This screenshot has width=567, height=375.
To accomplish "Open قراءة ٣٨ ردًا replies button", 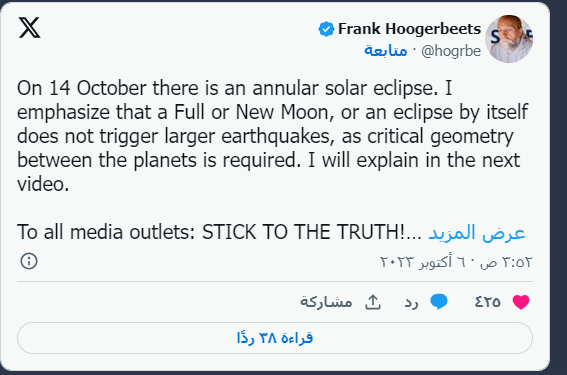I will [275, 338].
